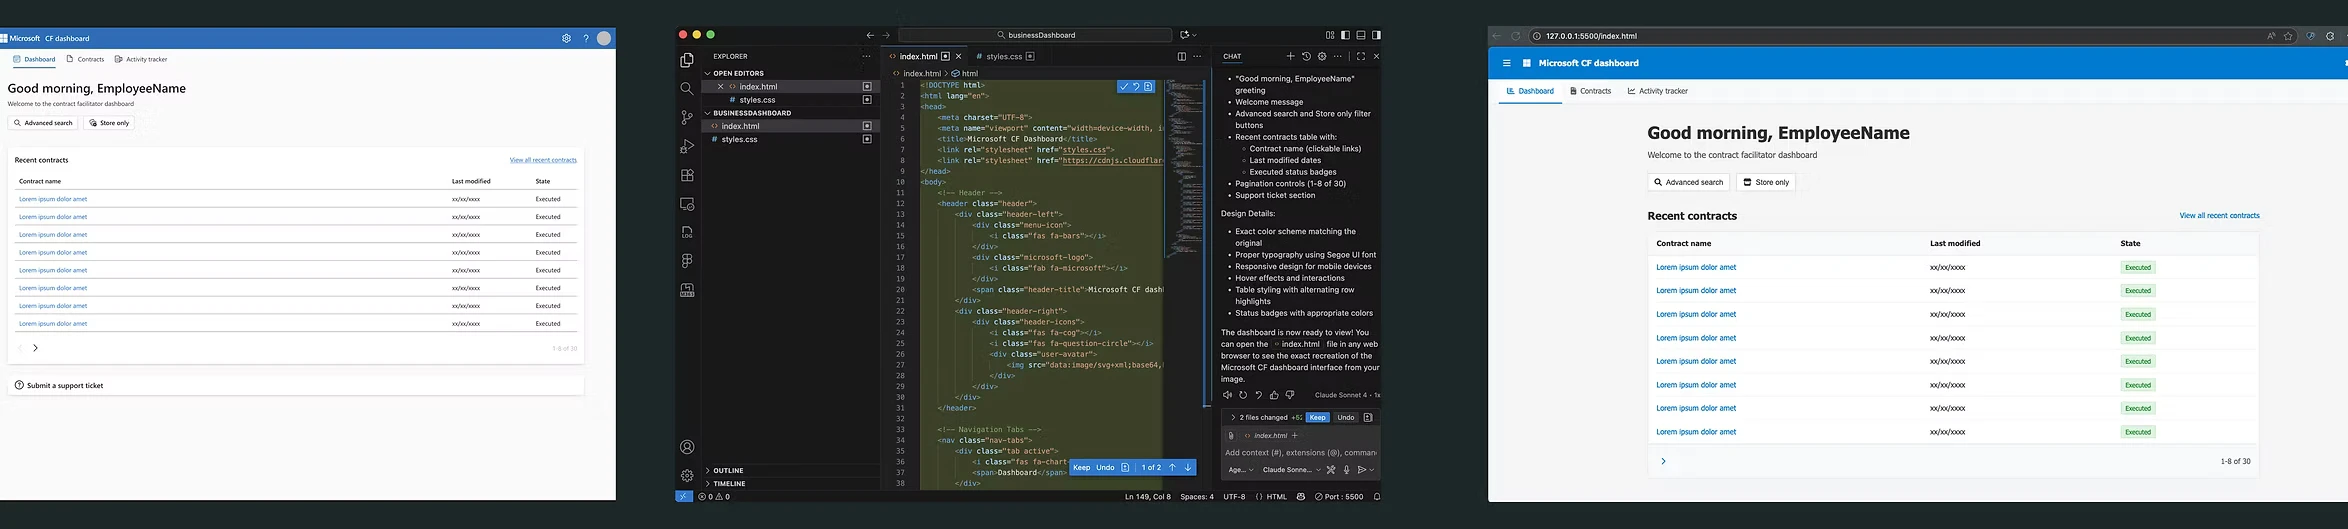
Task: Open Claude Sonnet model picker dropdown
Action: point(1291,469)
